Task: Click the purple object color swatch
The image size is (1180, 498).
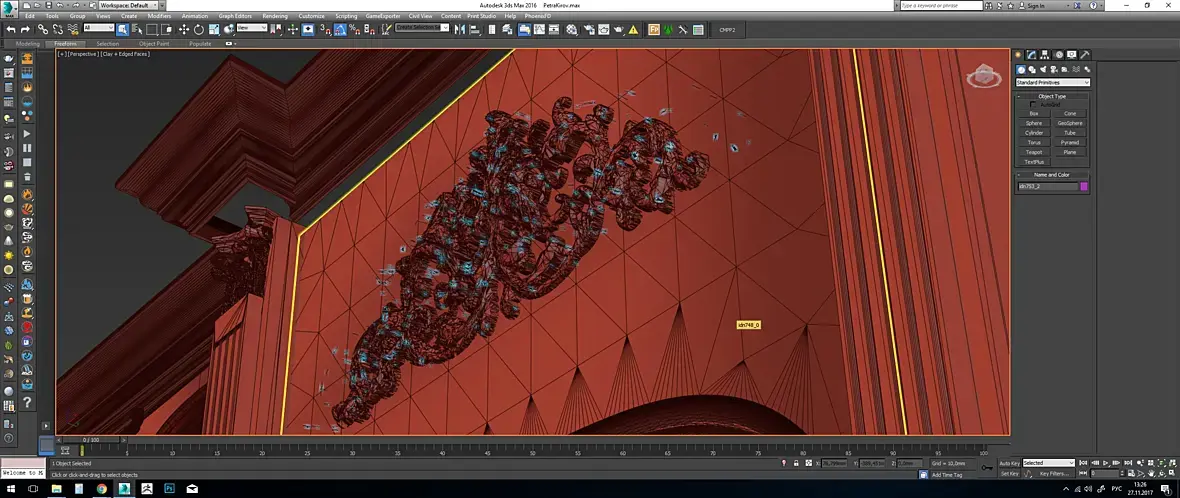Action: (x=1084, y=186)
